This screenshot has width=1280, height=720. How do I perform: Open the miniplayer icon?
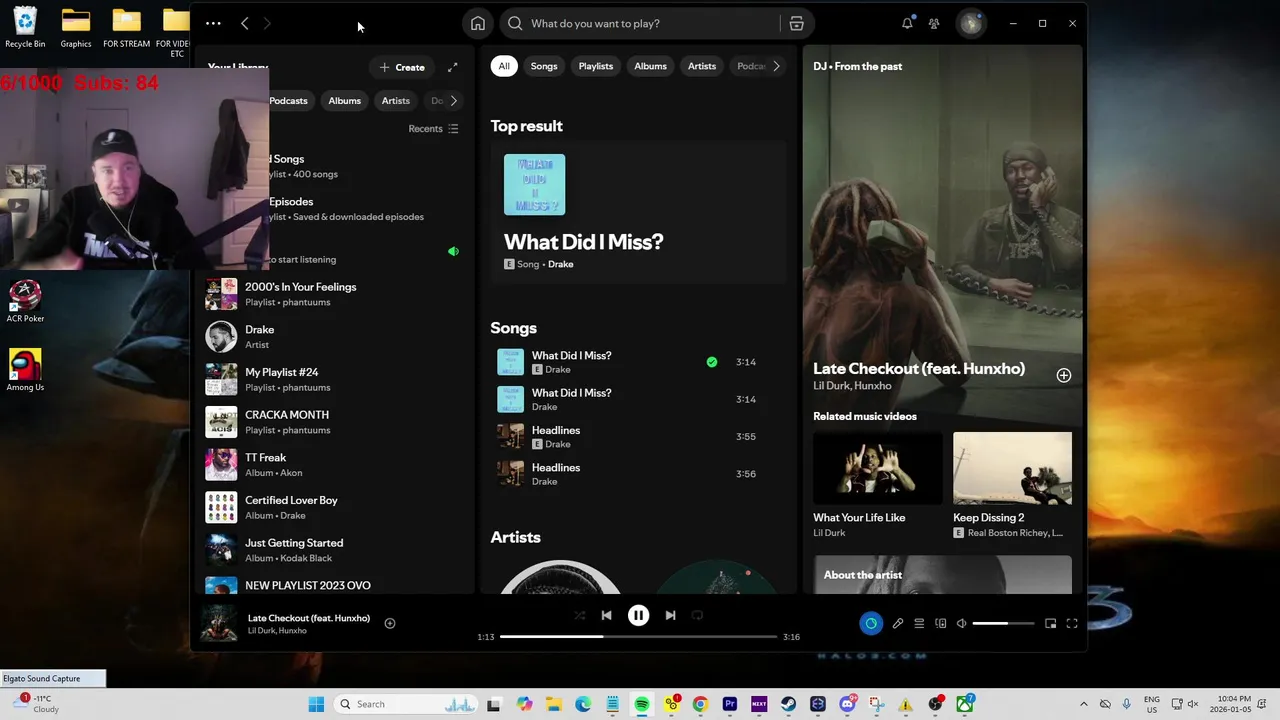click(1050, 623)
